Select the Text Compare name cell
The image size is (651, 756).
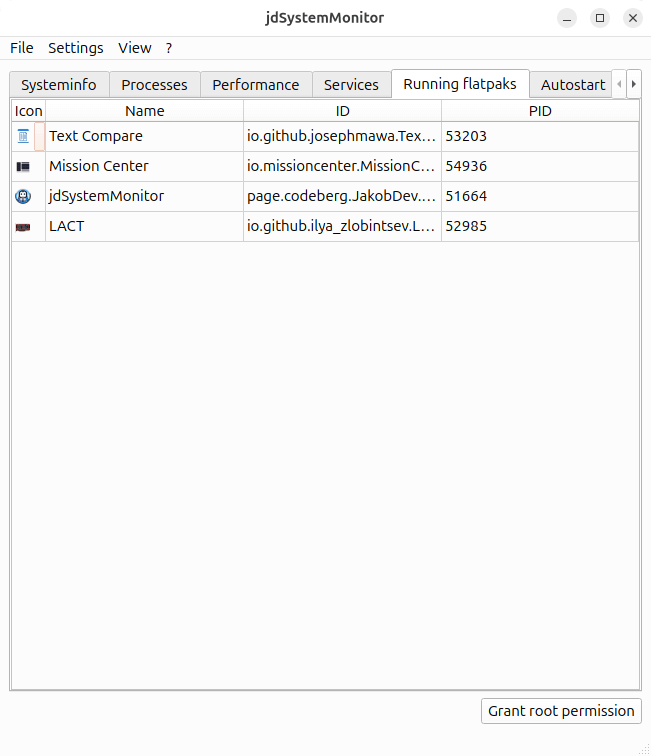click(x=144, y=136)
